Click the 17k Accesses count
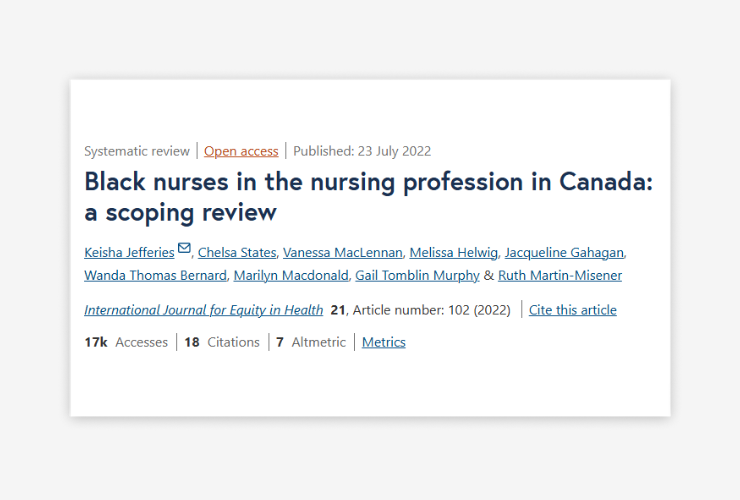Image resolution: width=740 pixels, height=500 pixels. coord(126,342)
